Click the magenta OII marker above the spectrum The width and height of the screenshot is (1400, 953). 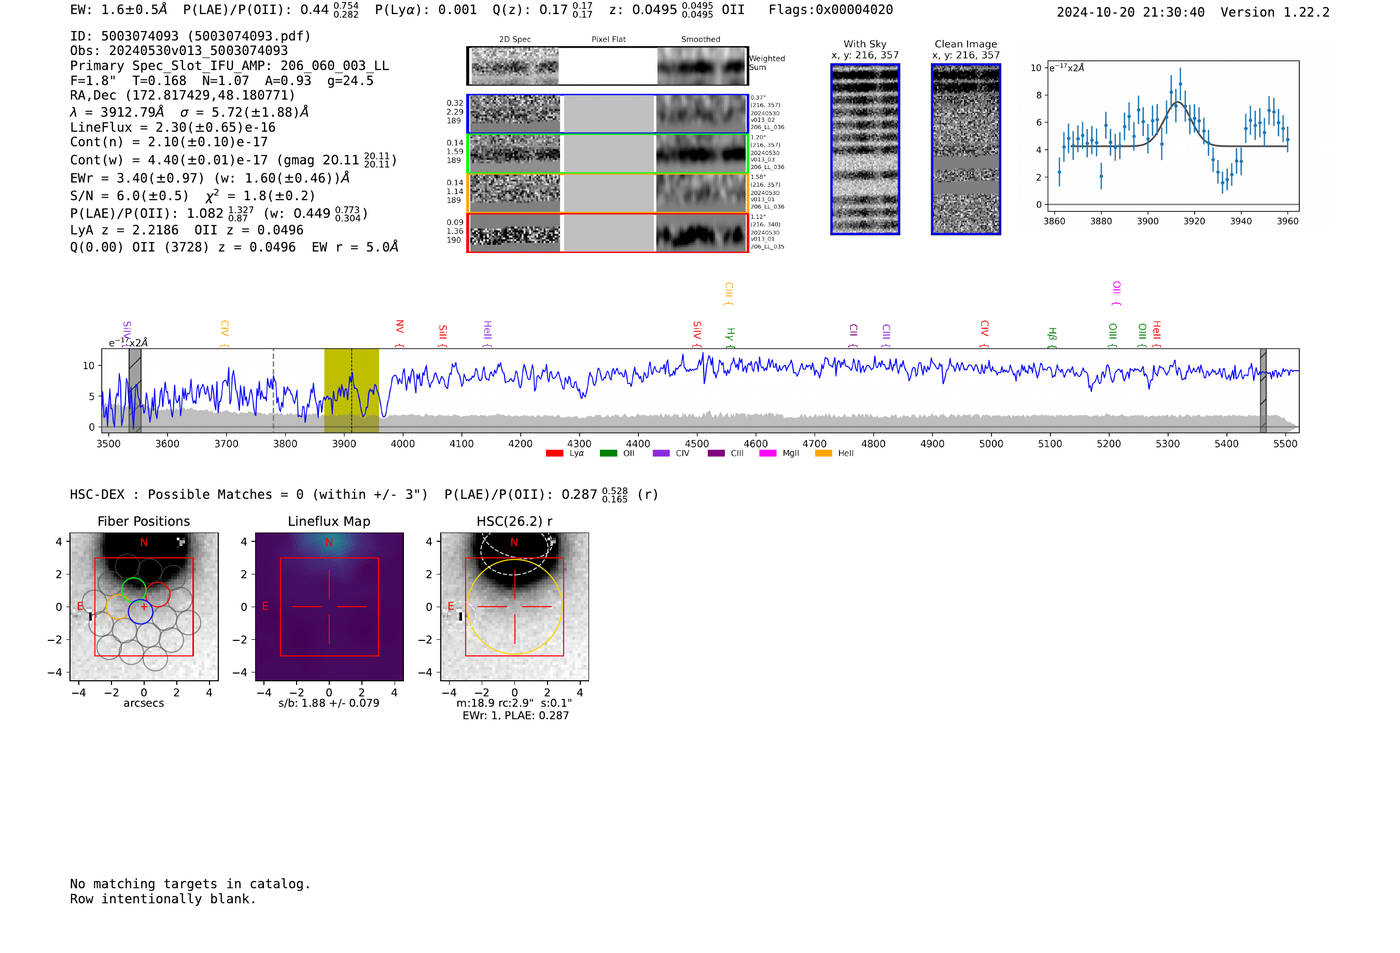click(1116, 293)
